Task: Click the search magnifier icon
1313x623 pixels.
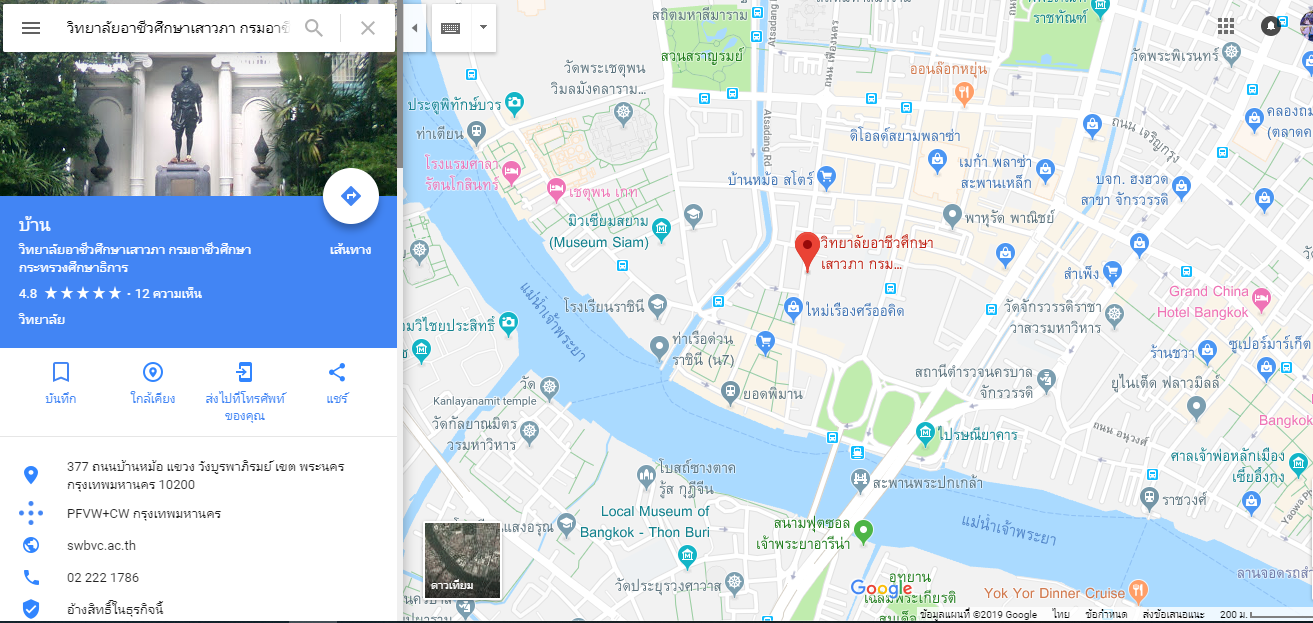Action: tap(314, 28)
